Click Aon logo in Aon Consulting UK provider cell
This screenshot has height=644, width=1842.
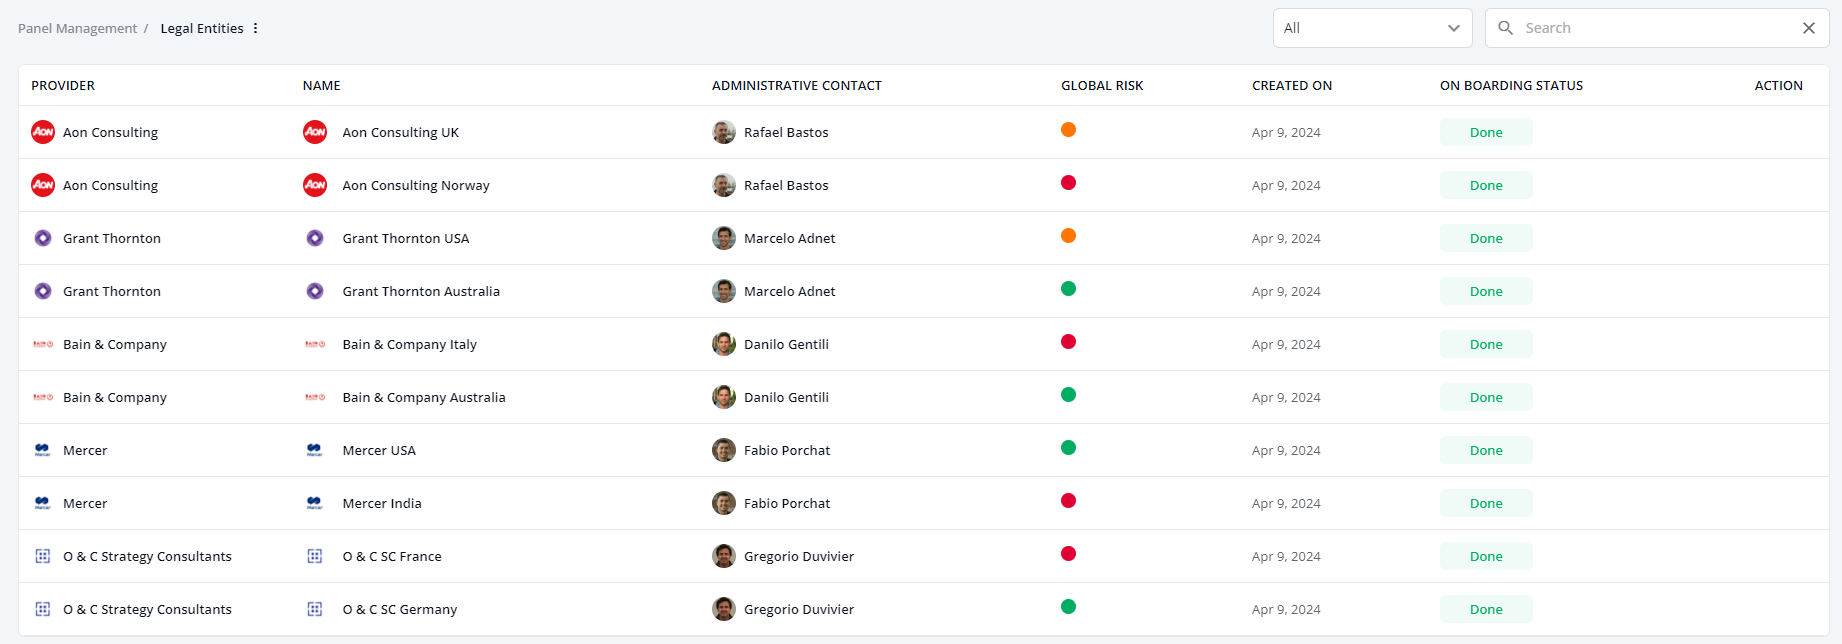pos(43,132)
